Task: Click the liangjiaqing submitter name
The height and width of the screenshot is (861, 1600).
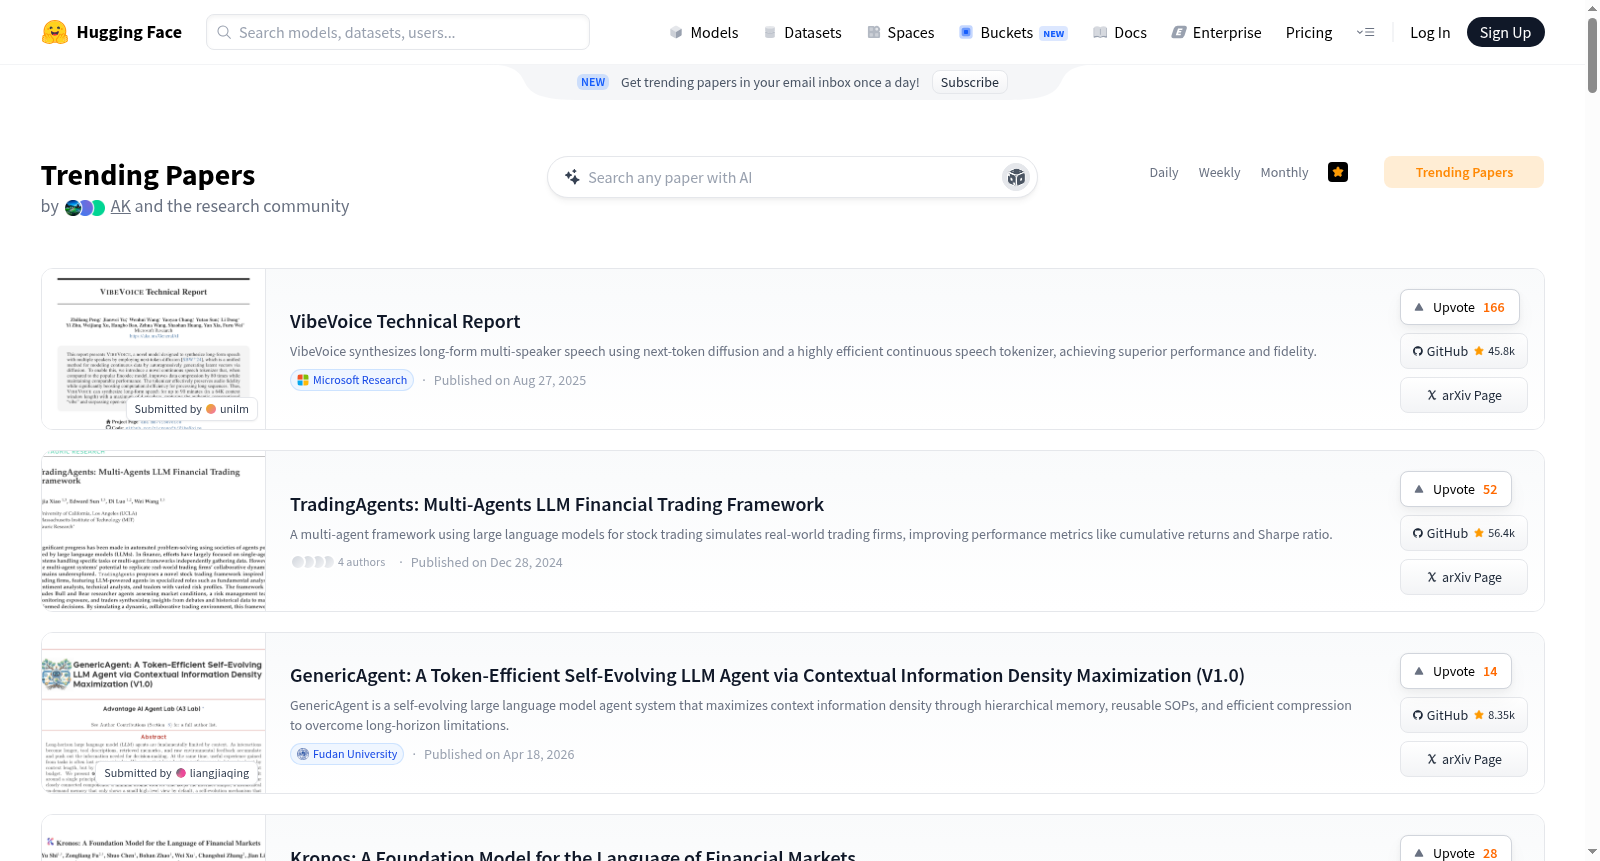Action: point(220,773)
